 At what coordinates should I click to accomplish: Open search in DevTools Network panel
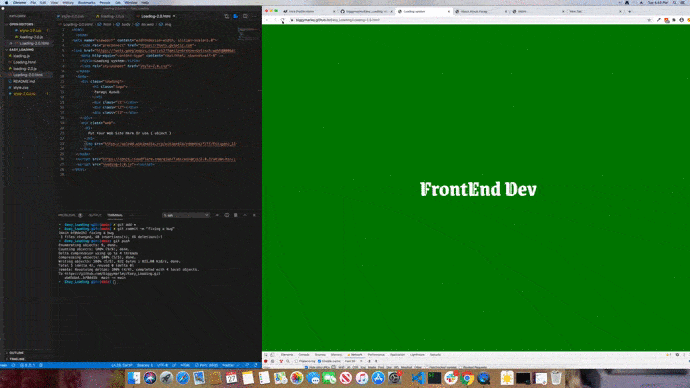(x=288, y=361)
